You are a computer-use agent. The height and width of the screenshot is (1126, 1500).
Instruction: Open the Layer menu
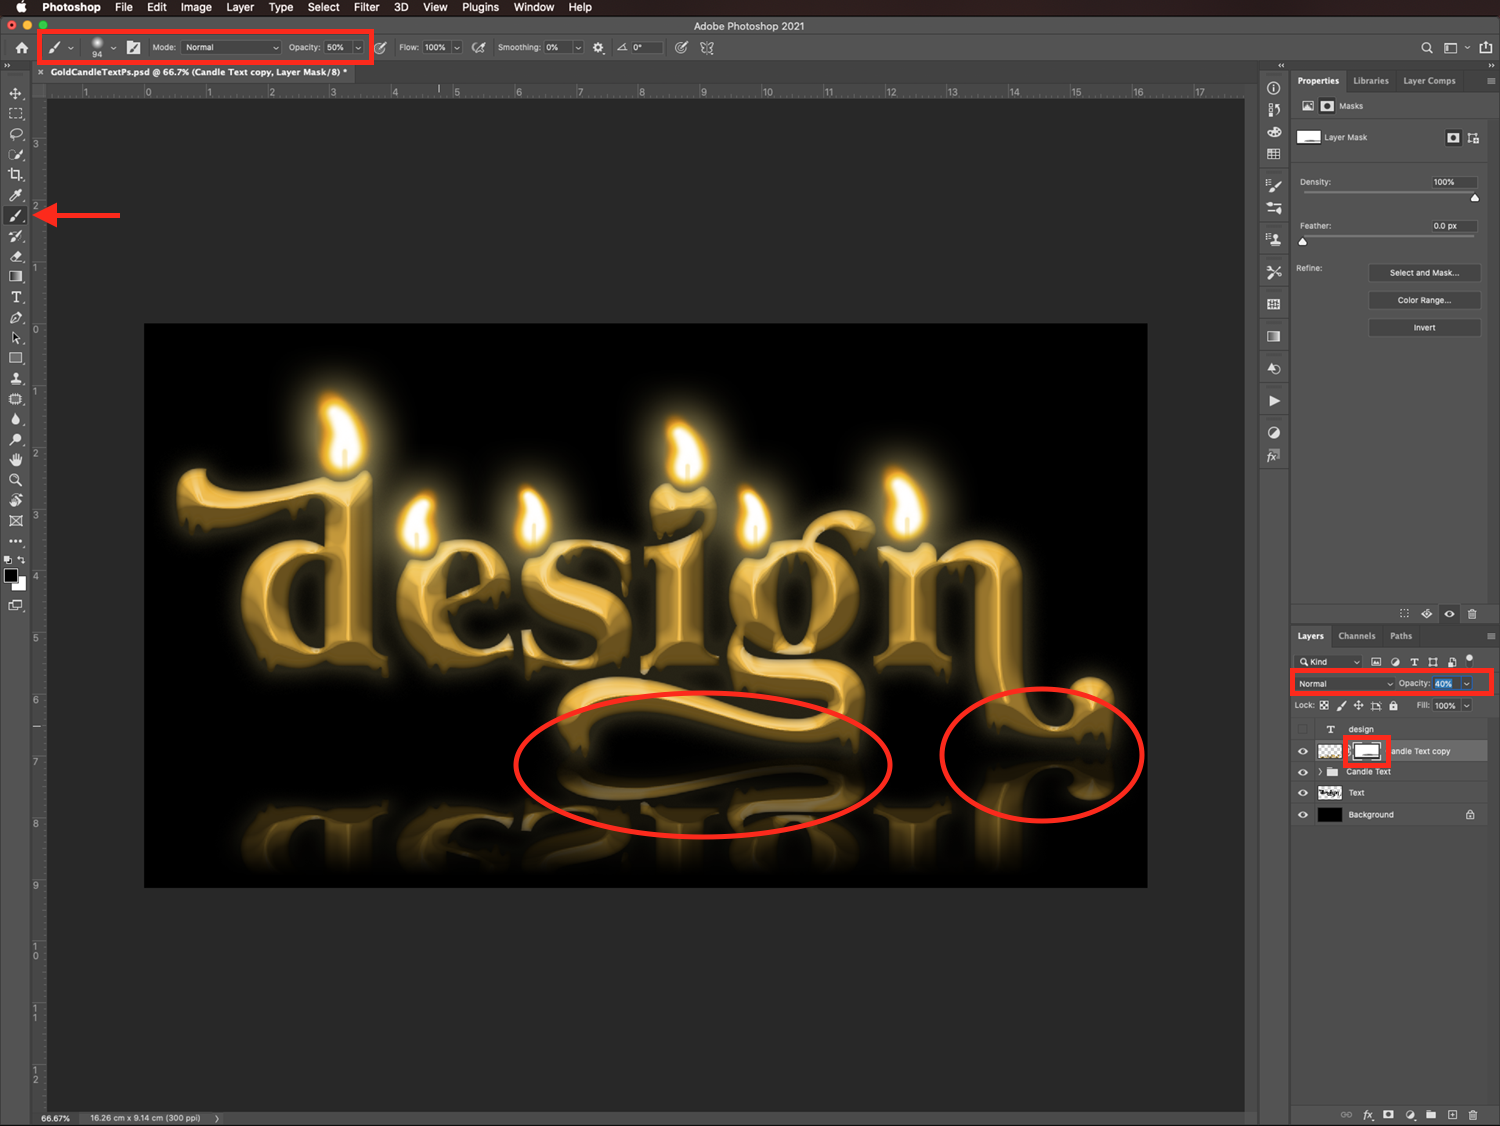click(240, 7)
